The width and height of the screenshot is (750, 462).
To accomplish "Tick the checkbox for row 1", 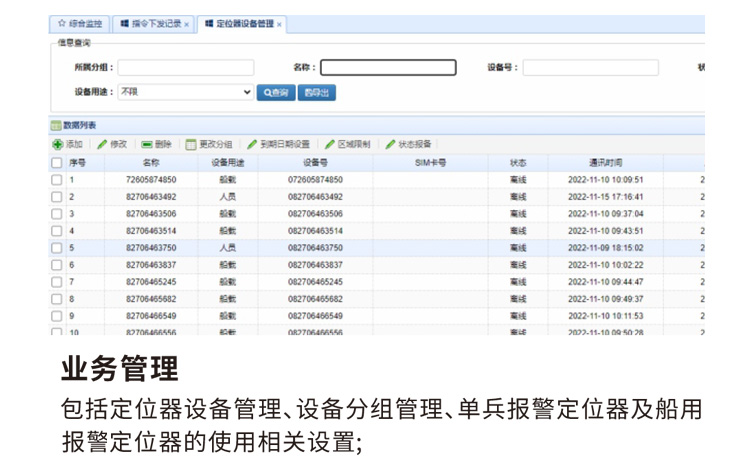I will pos(57,180).
